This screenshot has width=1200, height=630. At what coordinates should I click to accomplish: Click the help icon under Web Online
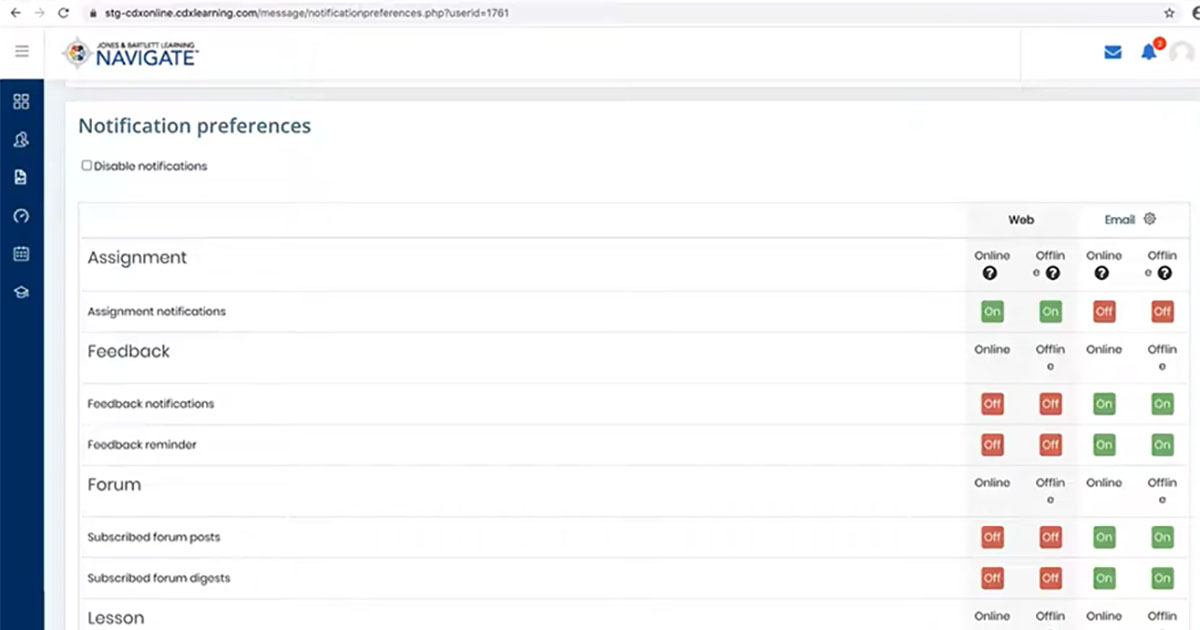(990, 273)
